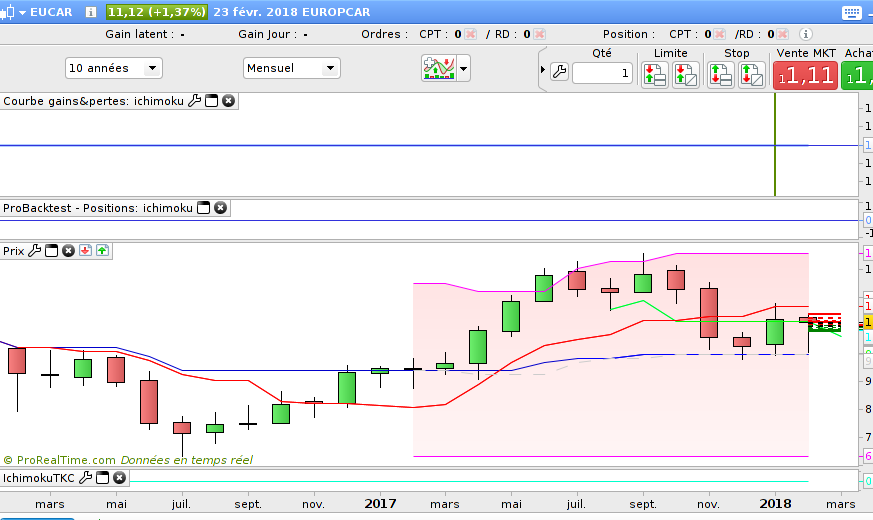873x520 pixels.
Task: Click the second Limite order icon
Action: point(685,75)
